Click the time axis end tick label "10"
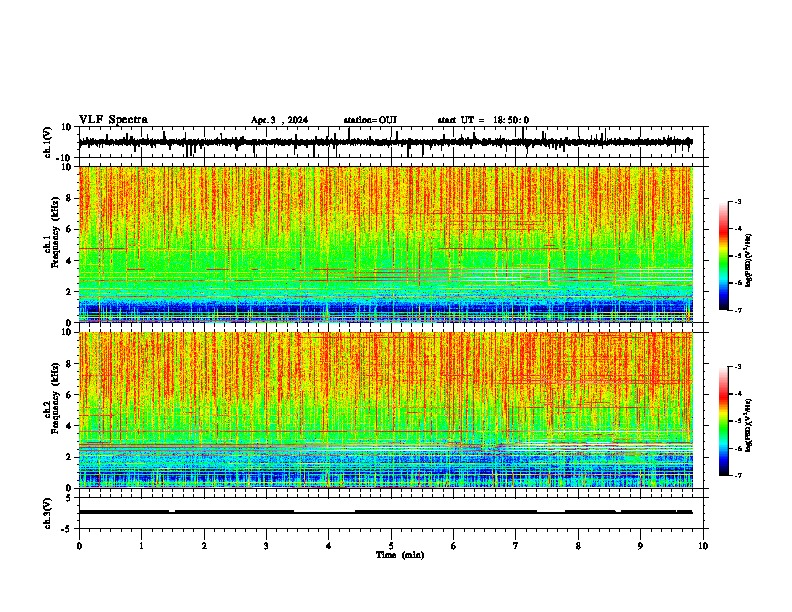This screenshot has height=612, width=792. (x=703, y=546)
